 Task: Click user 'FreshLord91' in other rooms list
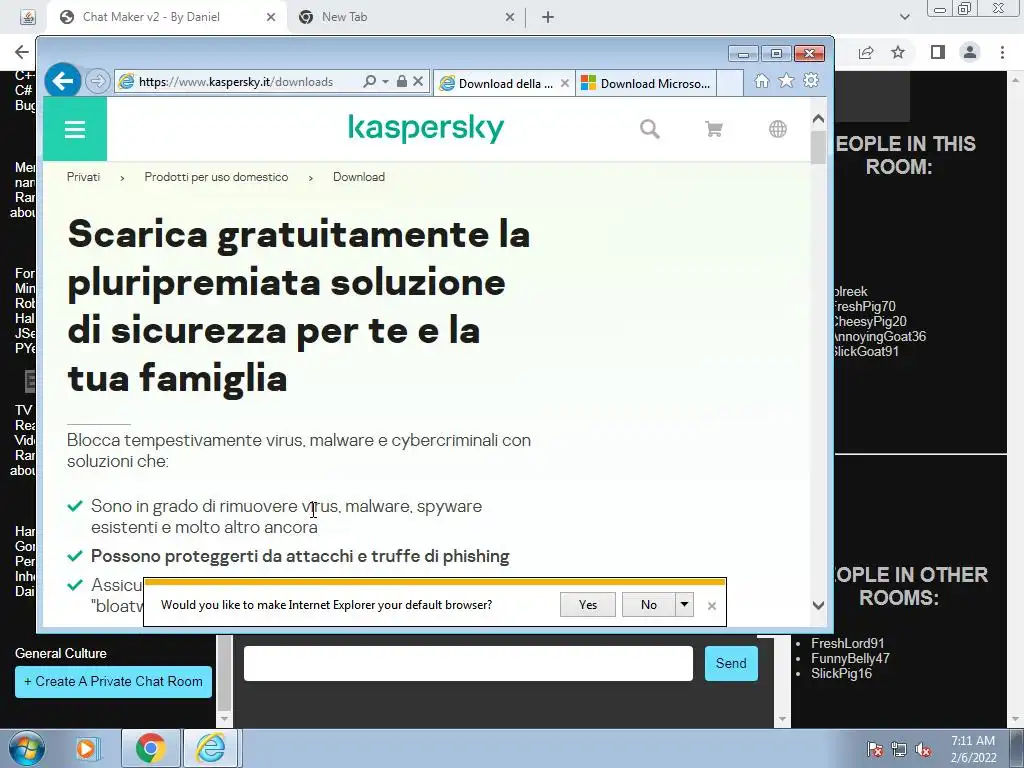click(848, 643)
